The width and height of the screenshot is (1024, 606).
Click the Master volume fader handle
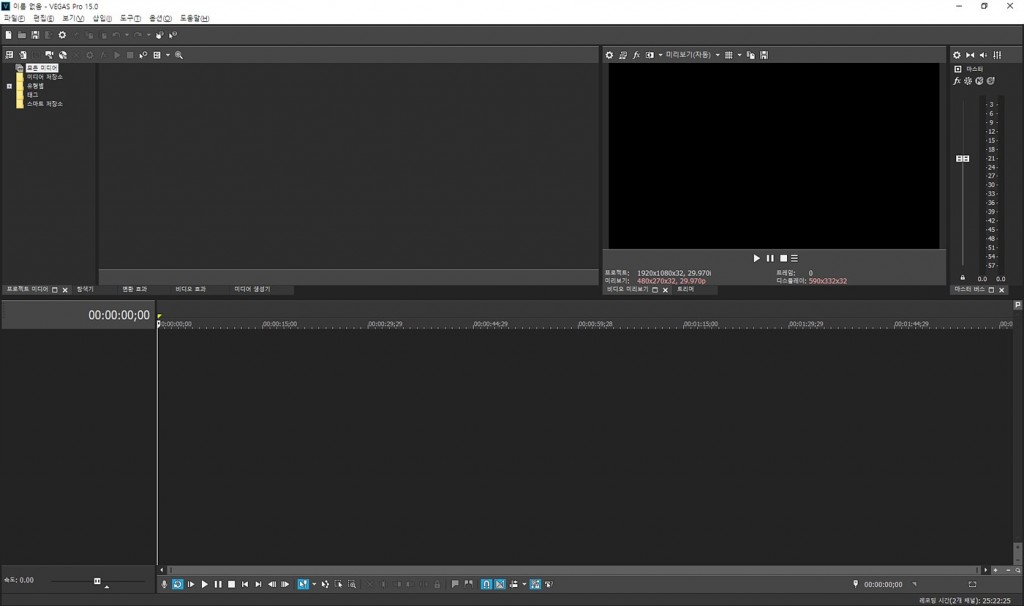point(962,159)
